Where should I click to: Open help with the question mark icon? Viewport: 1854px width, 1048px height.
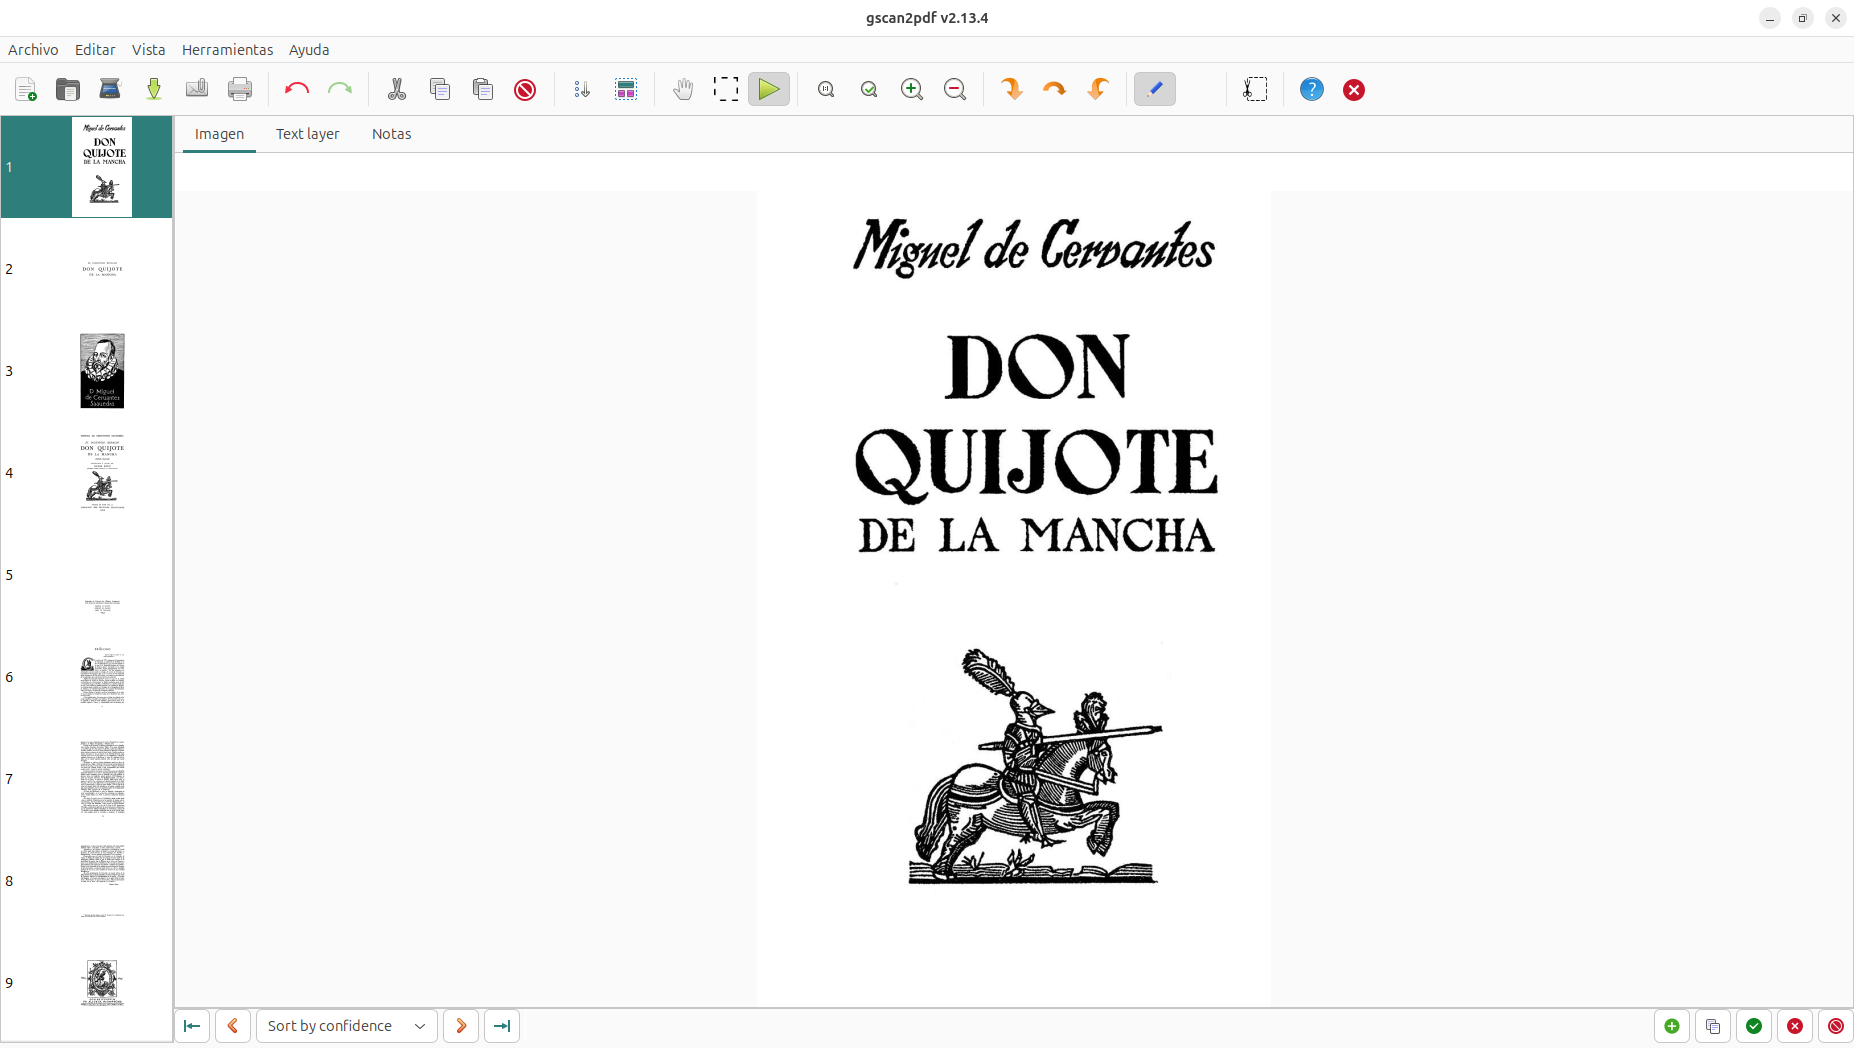[x=1312, y=90]
